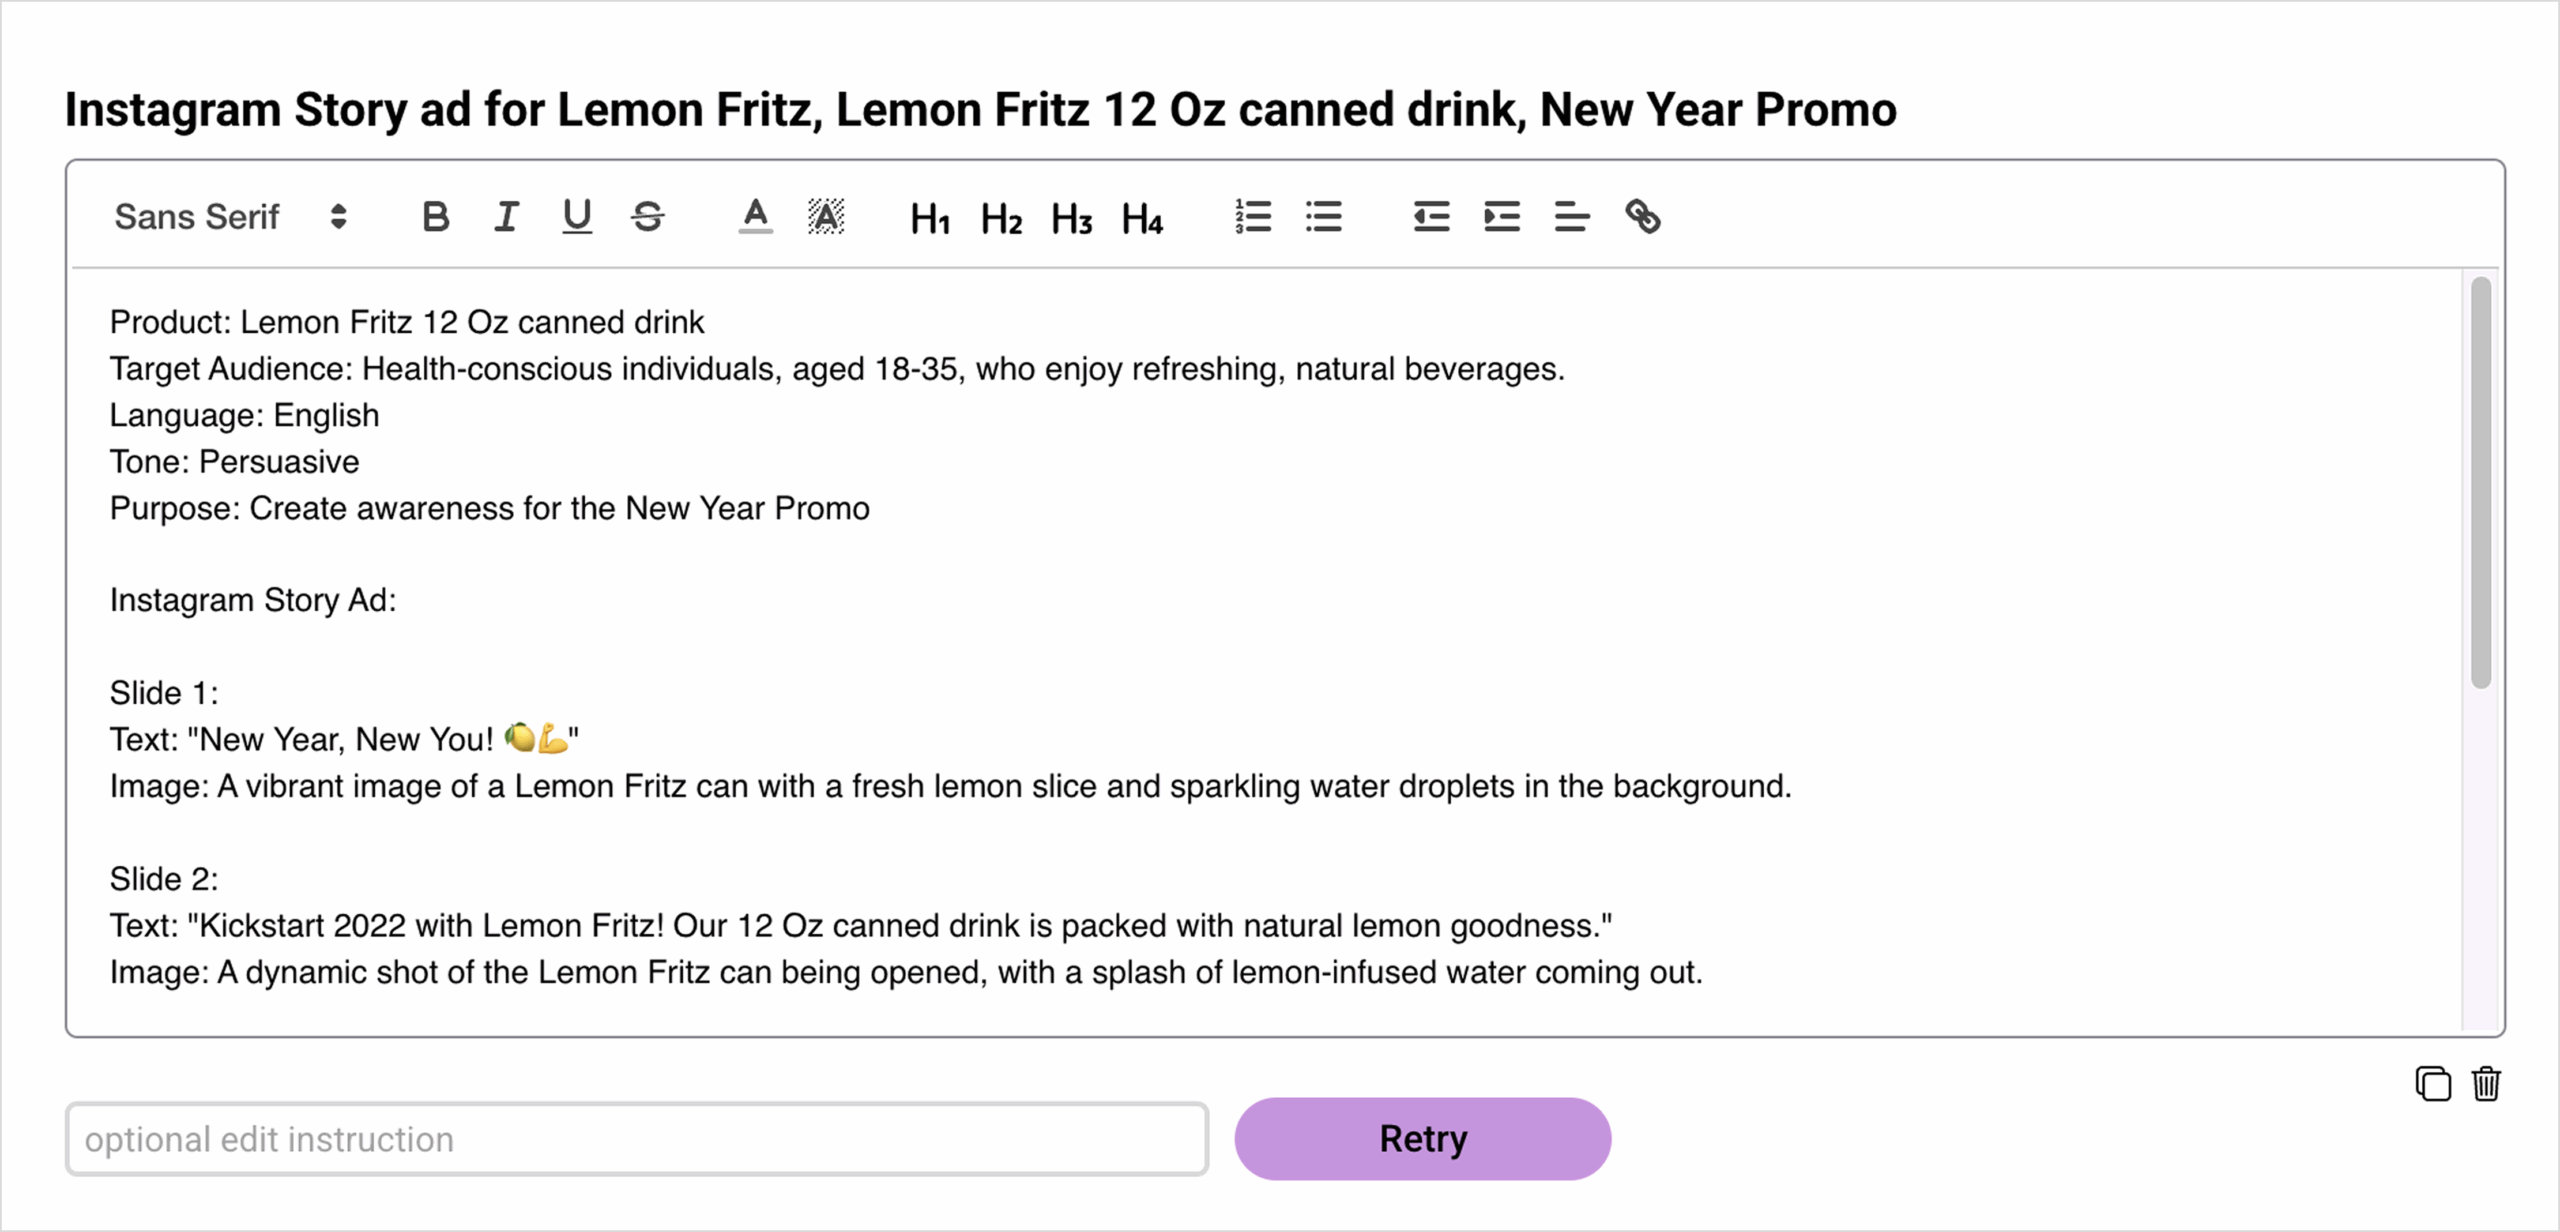Image resolution: width=2560 pixels, height=1232 pixels.
Task: Click the Retry button
Action: point(1422,1139)
